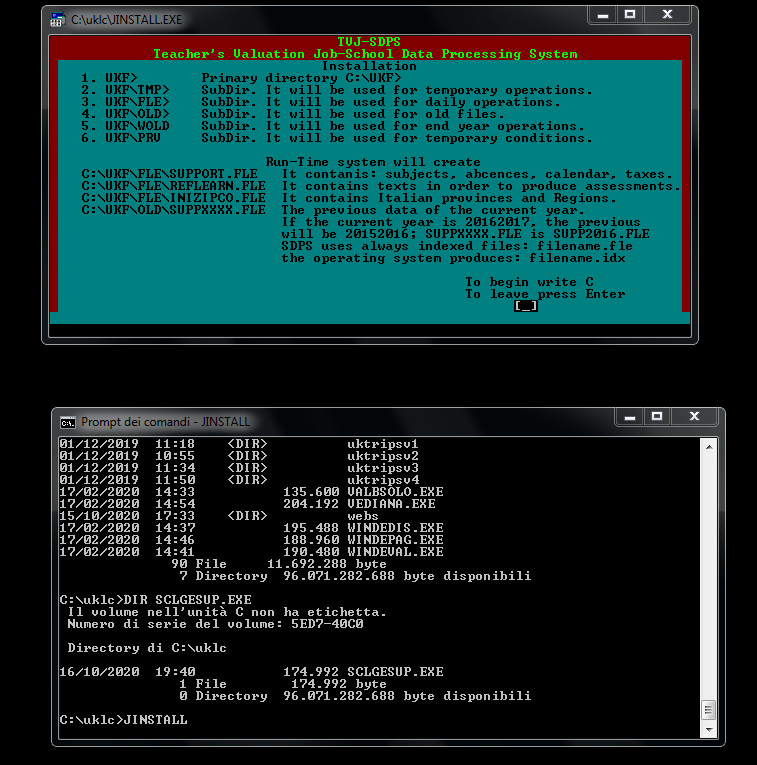757x765 pixels.
Task: Click the scrollbar down arrow in command prompt
Action: point(709,730)
